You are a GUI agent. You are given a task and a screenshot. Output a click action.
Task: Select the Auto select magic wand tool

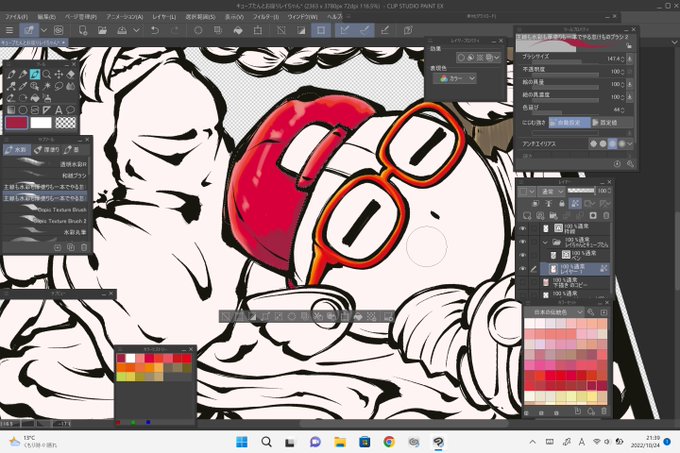tap(46, 86)
